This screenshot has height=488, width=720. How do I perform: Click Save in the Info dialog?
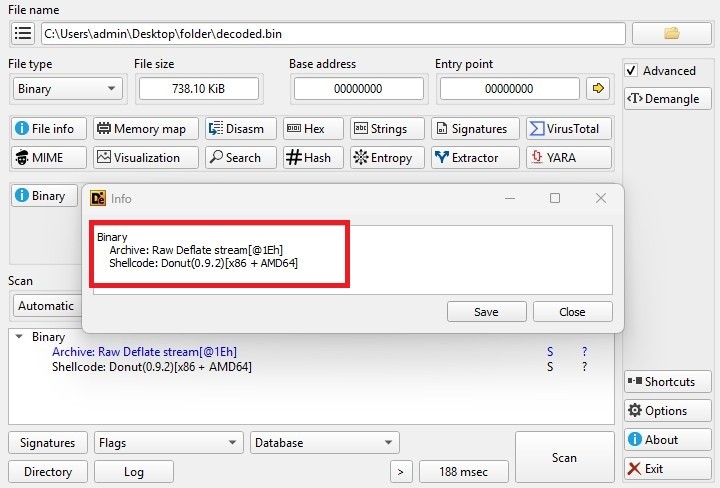point(486,312)
